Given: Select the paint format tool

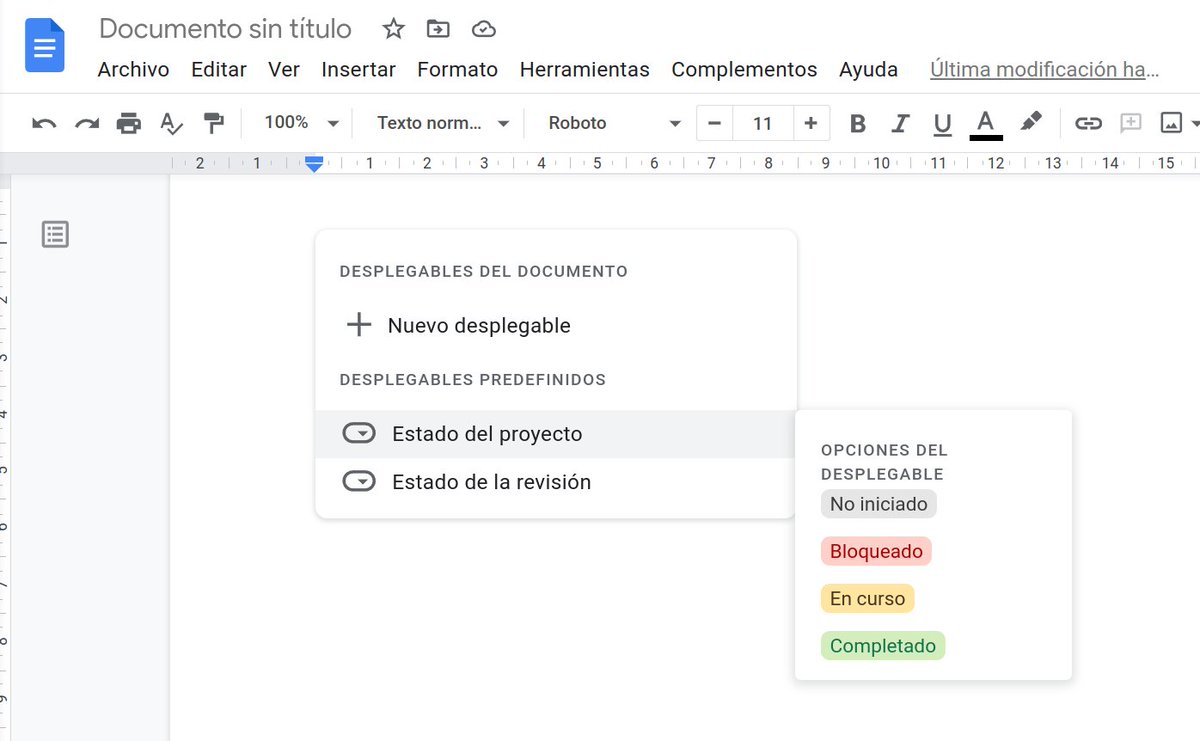Looking at the screenshot, I should tap(213, 123).
